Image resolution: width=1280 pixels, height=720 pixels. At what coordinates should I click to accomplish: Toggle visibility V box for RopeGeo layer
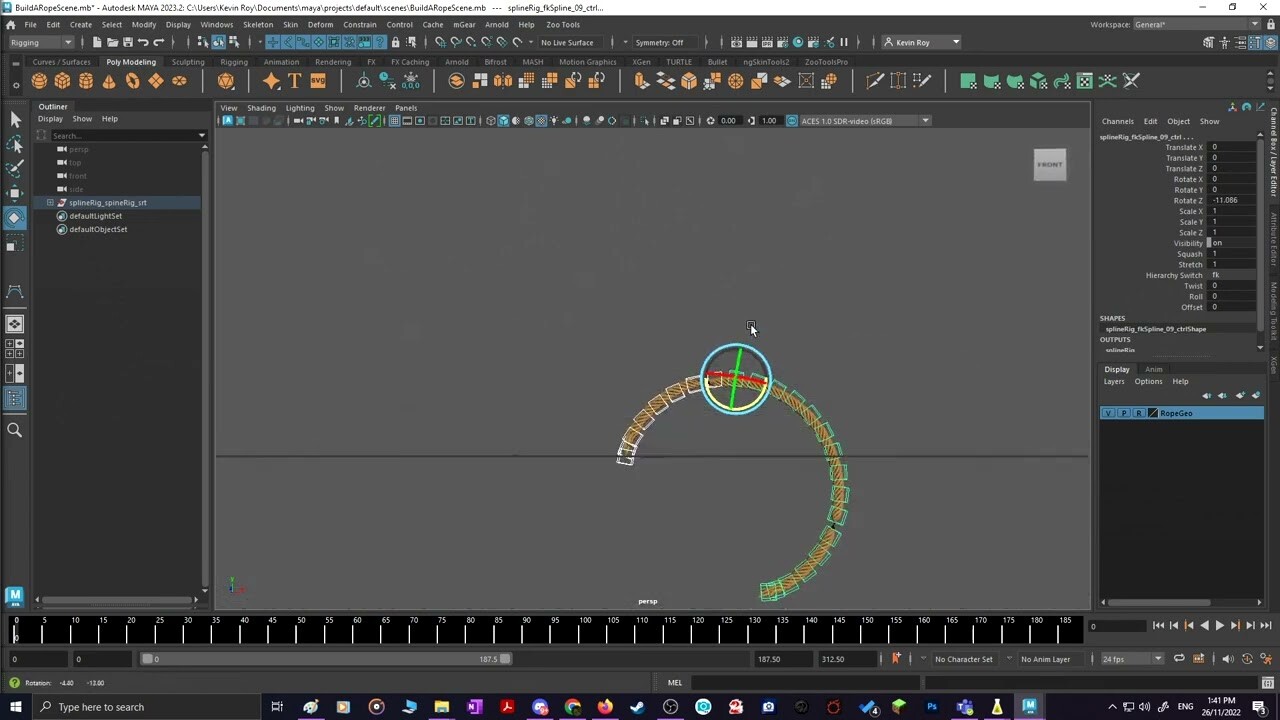[1108, 413]
